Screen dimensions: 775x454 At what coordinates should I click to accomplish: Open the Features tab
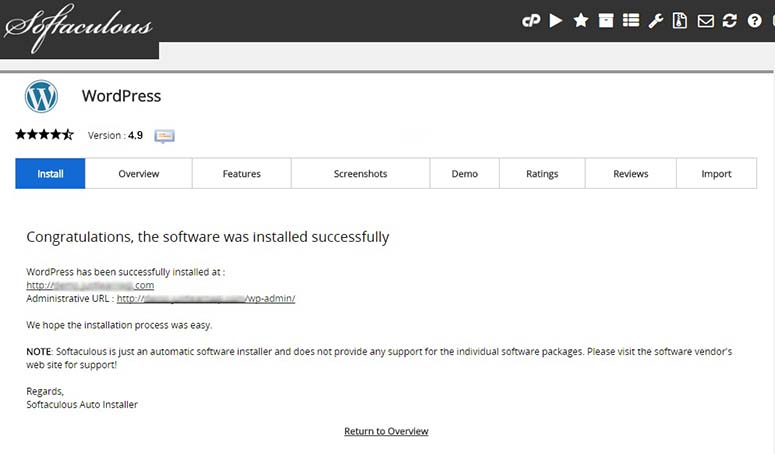coord(242,173)
